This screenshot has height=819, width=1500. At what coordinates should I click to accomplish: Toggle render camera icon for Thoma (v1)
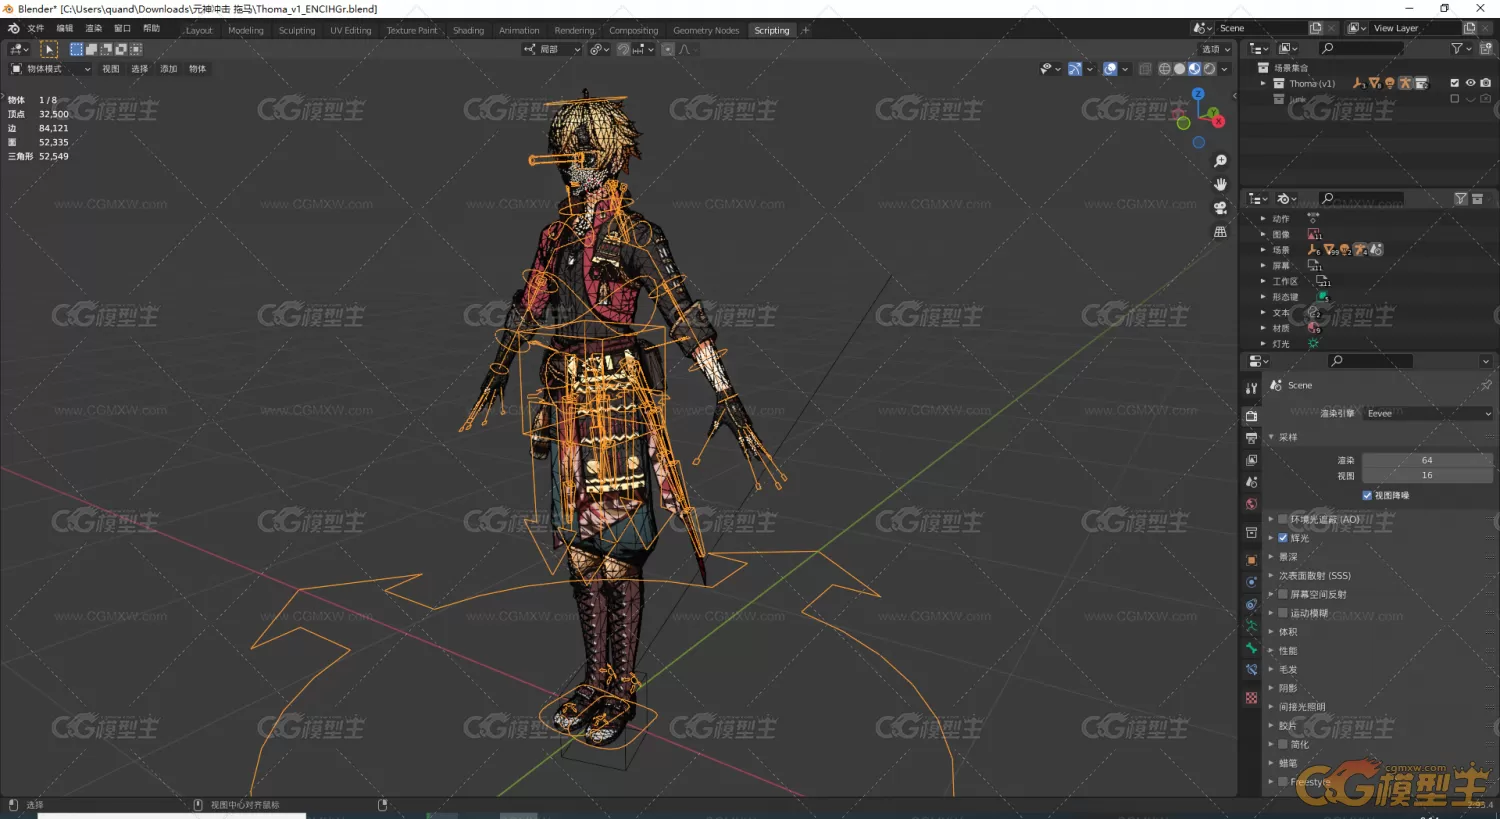coord(1486,83)
